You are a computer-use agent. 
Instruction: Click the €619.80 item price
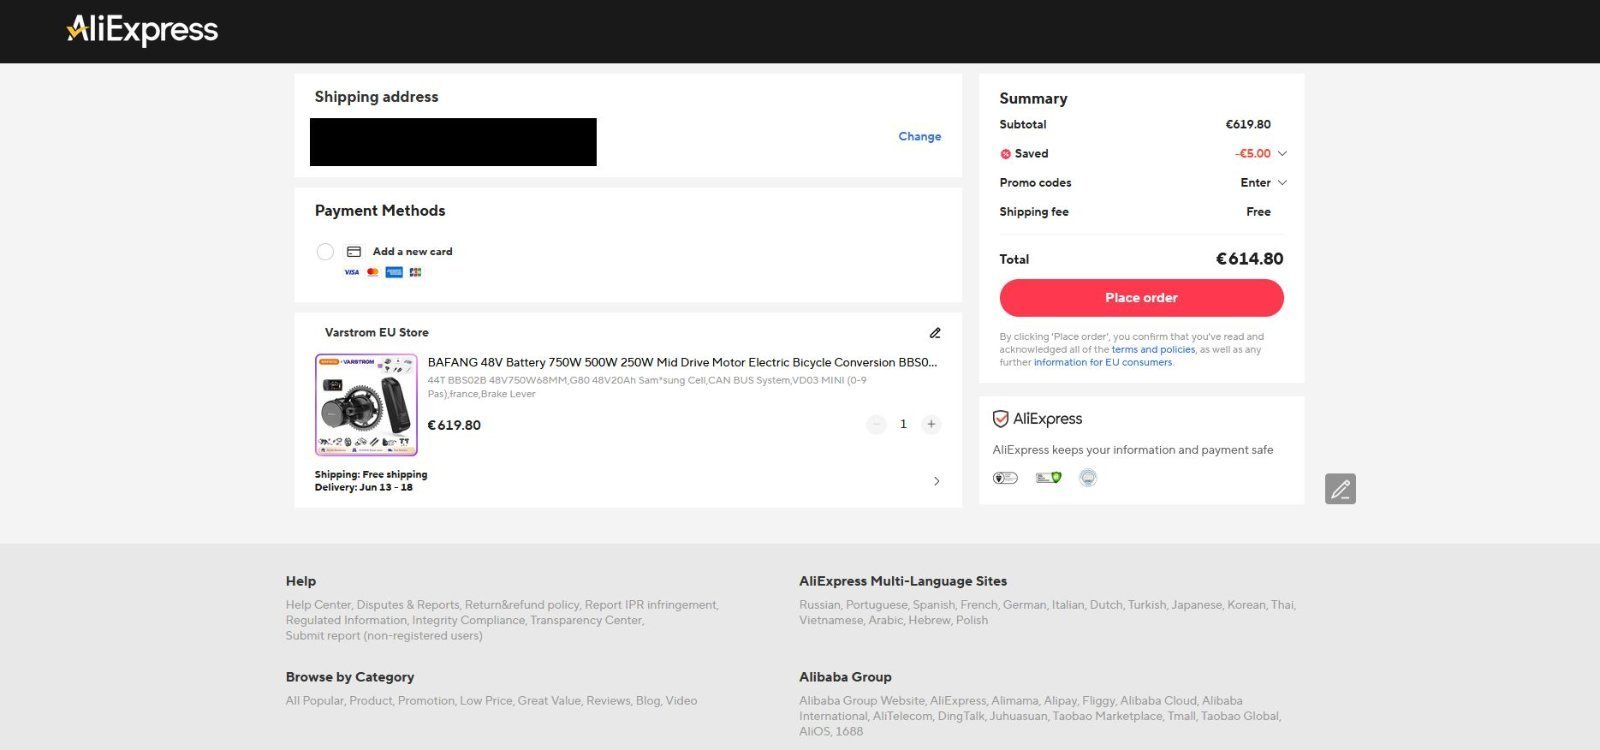point(454,425)
